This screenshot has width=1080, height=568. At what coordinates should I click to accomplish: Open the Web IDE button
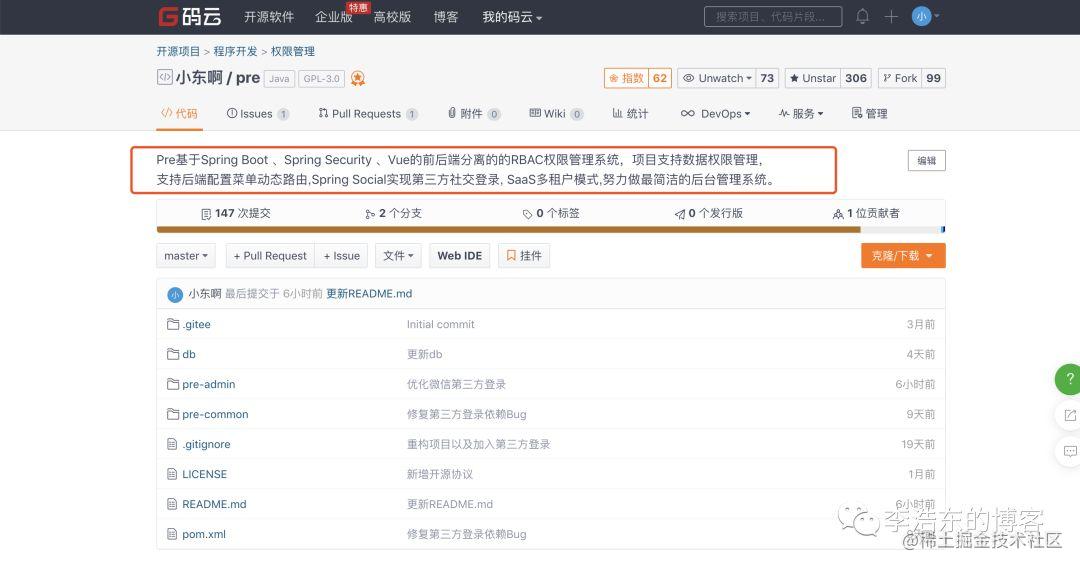pos(459,255)
